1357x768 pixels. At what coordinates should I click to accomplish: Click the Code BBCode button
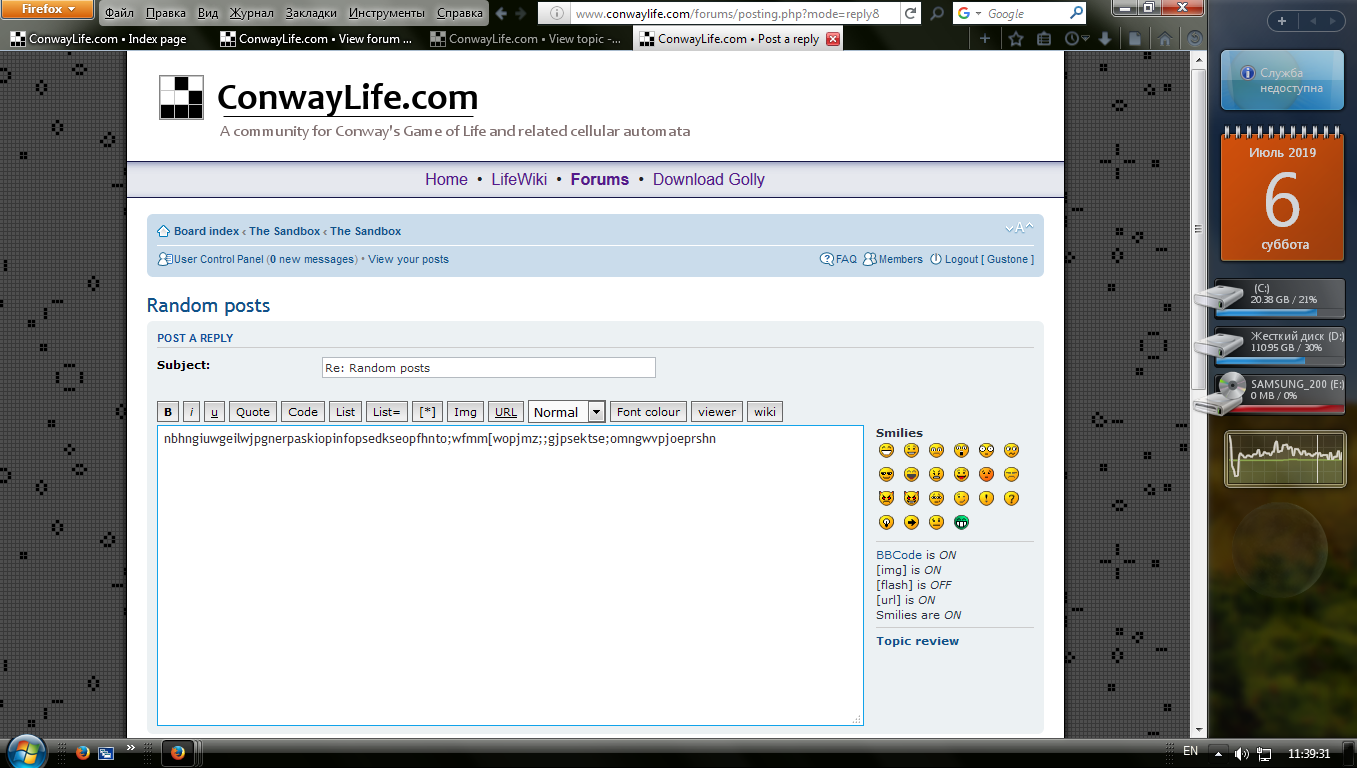click(x=303, y=412)
